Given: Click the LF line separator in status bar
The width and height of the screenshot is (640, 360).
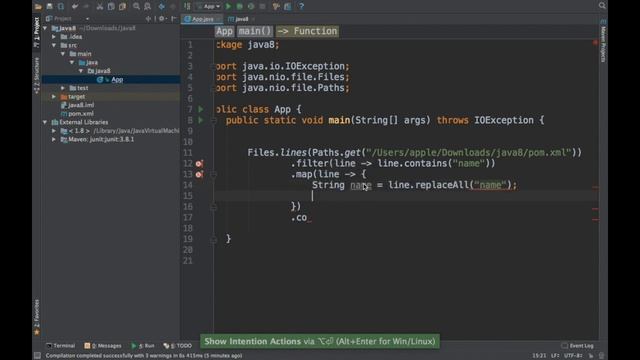Looking at the screenshot, I should pyautogui.click(x=555, y=356).
